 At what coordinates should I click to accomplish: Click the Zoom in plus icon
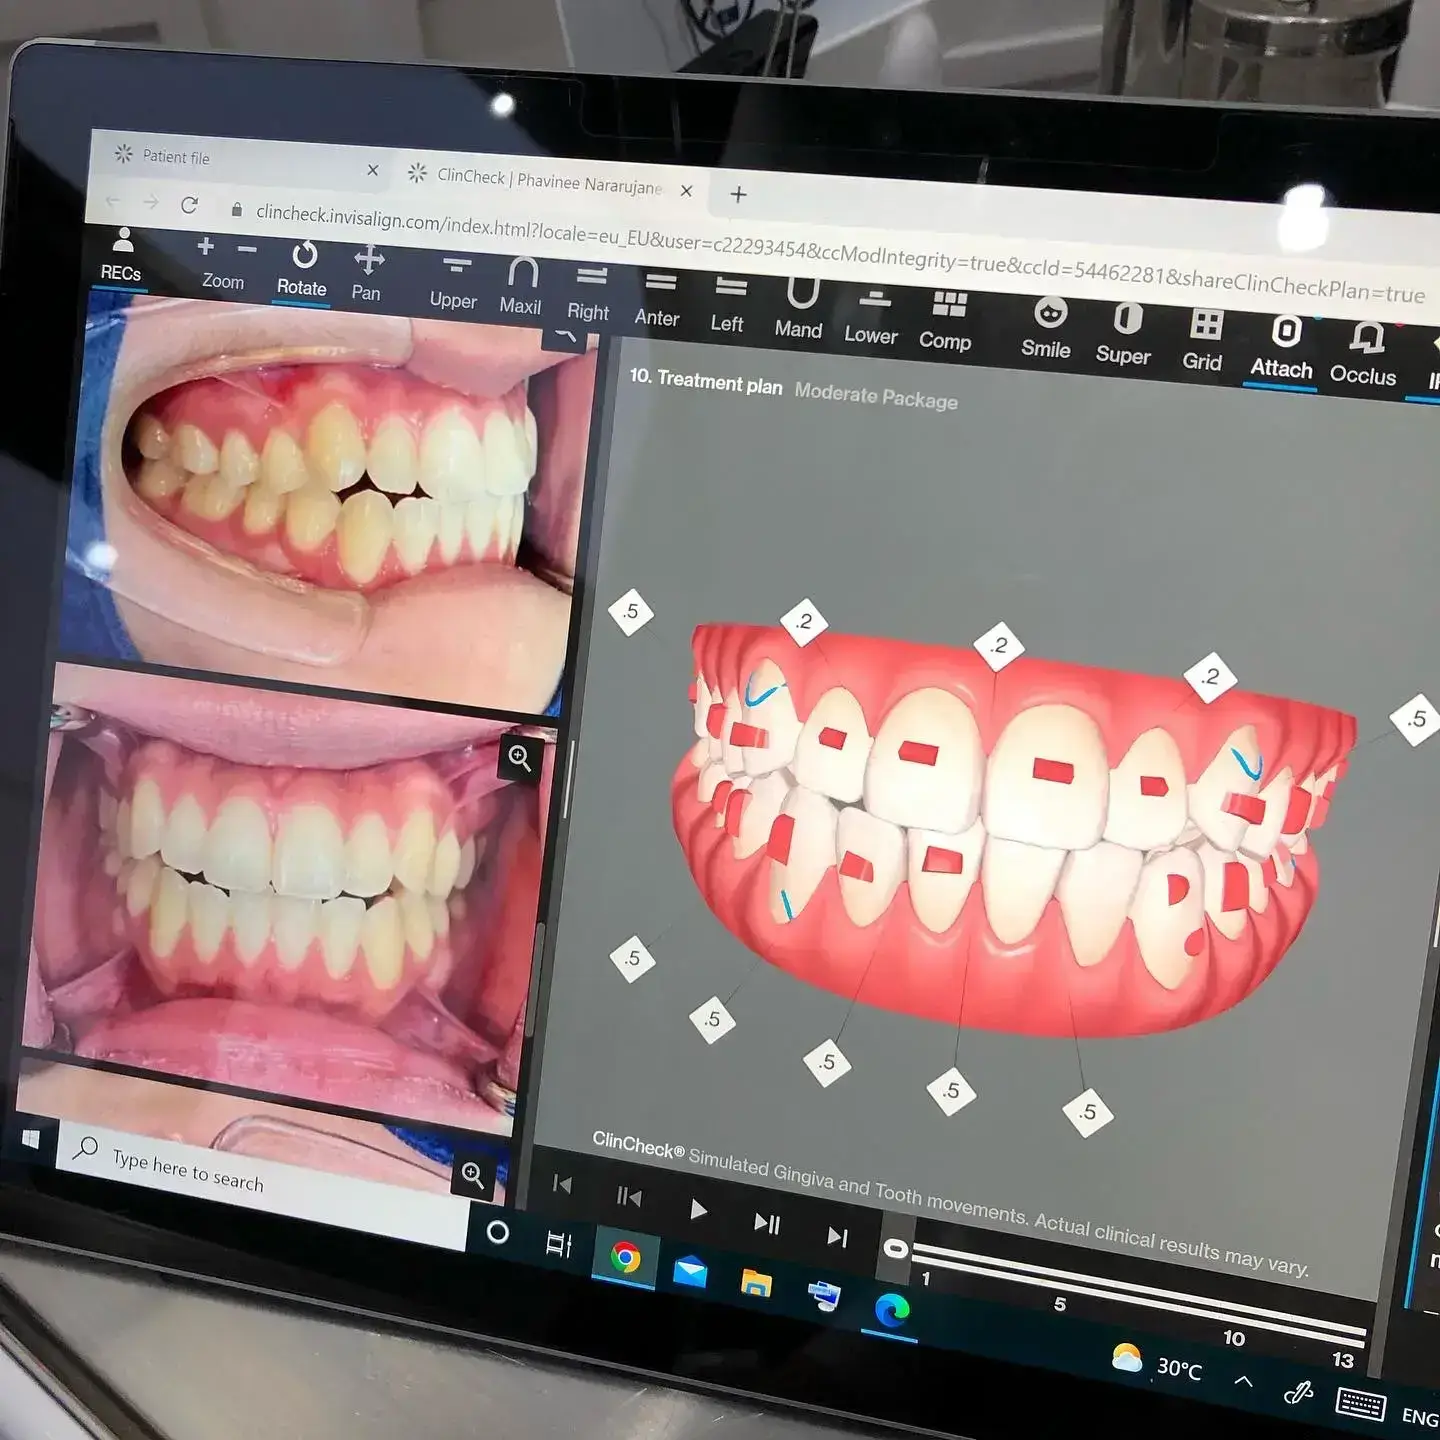pyautogui.click(x=205, y=246)
